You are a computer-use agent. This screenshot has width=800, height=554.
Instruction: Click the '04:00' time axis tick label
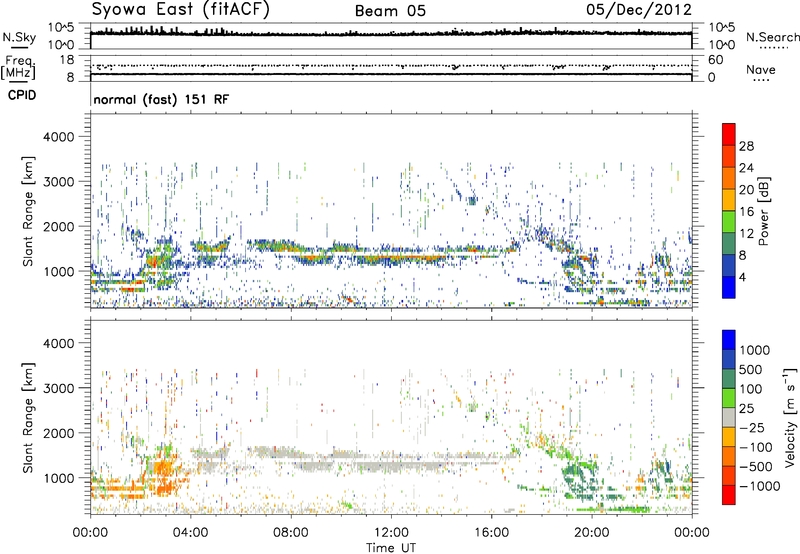pyautogui.click(x=190, y=533)
